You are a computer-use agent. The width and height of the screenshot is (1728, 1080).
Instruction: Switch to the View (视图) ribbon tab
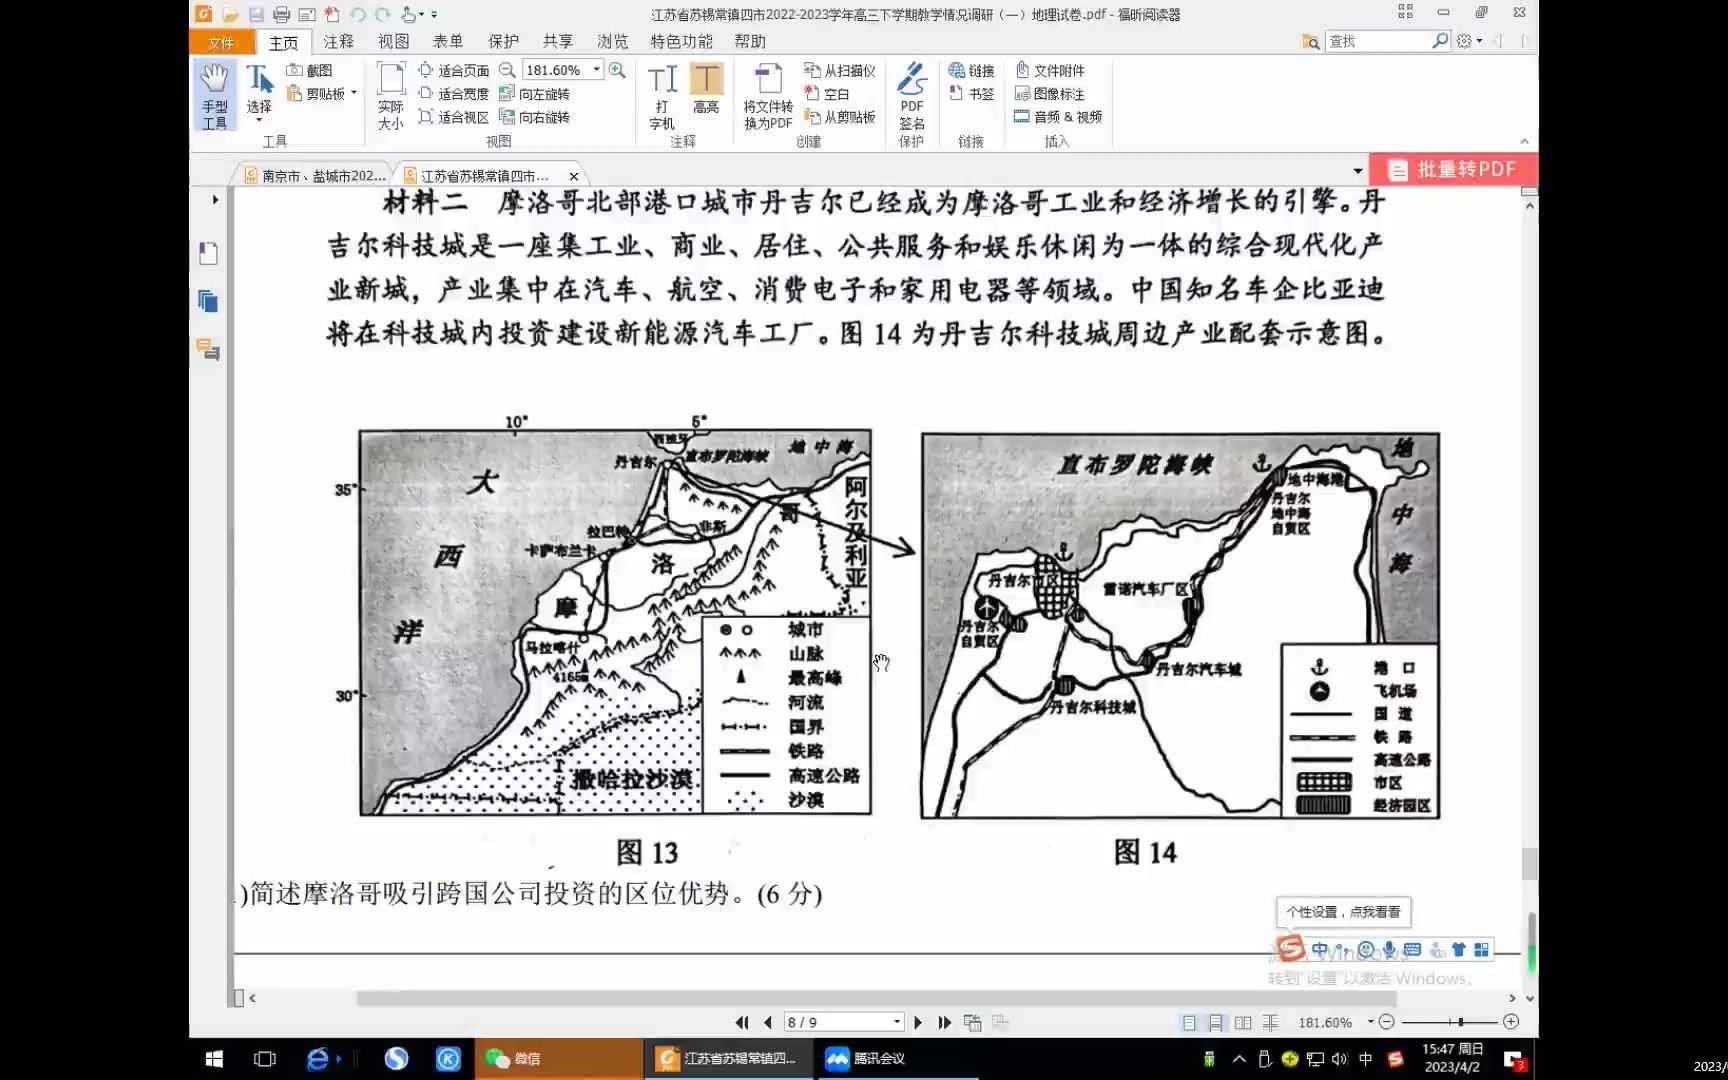pyautogui.click(x=394, y=41)
